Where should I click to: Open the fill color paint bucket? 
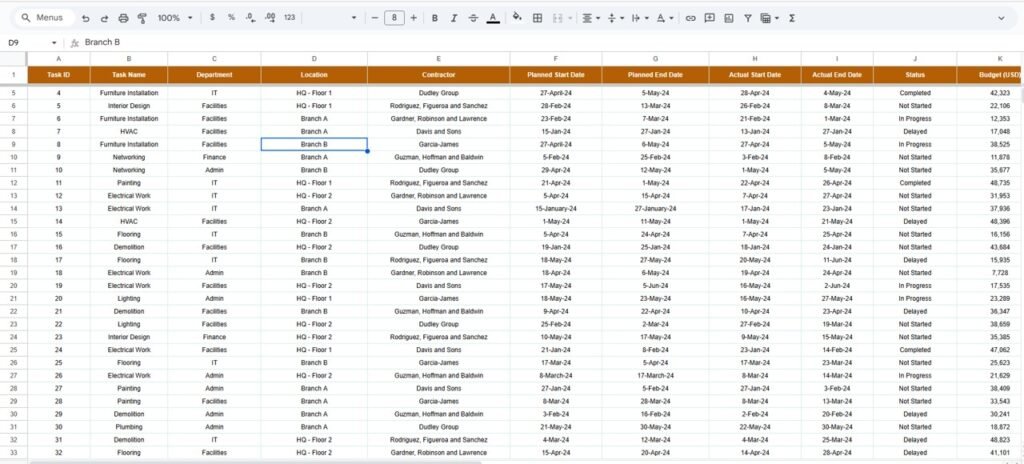tap(517, 18)
